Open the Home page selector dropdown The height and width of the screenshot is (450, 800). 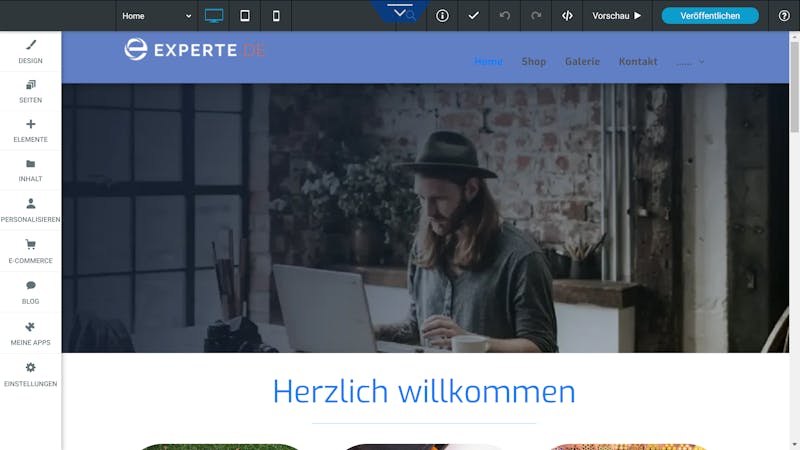click(x=157, y=16)
